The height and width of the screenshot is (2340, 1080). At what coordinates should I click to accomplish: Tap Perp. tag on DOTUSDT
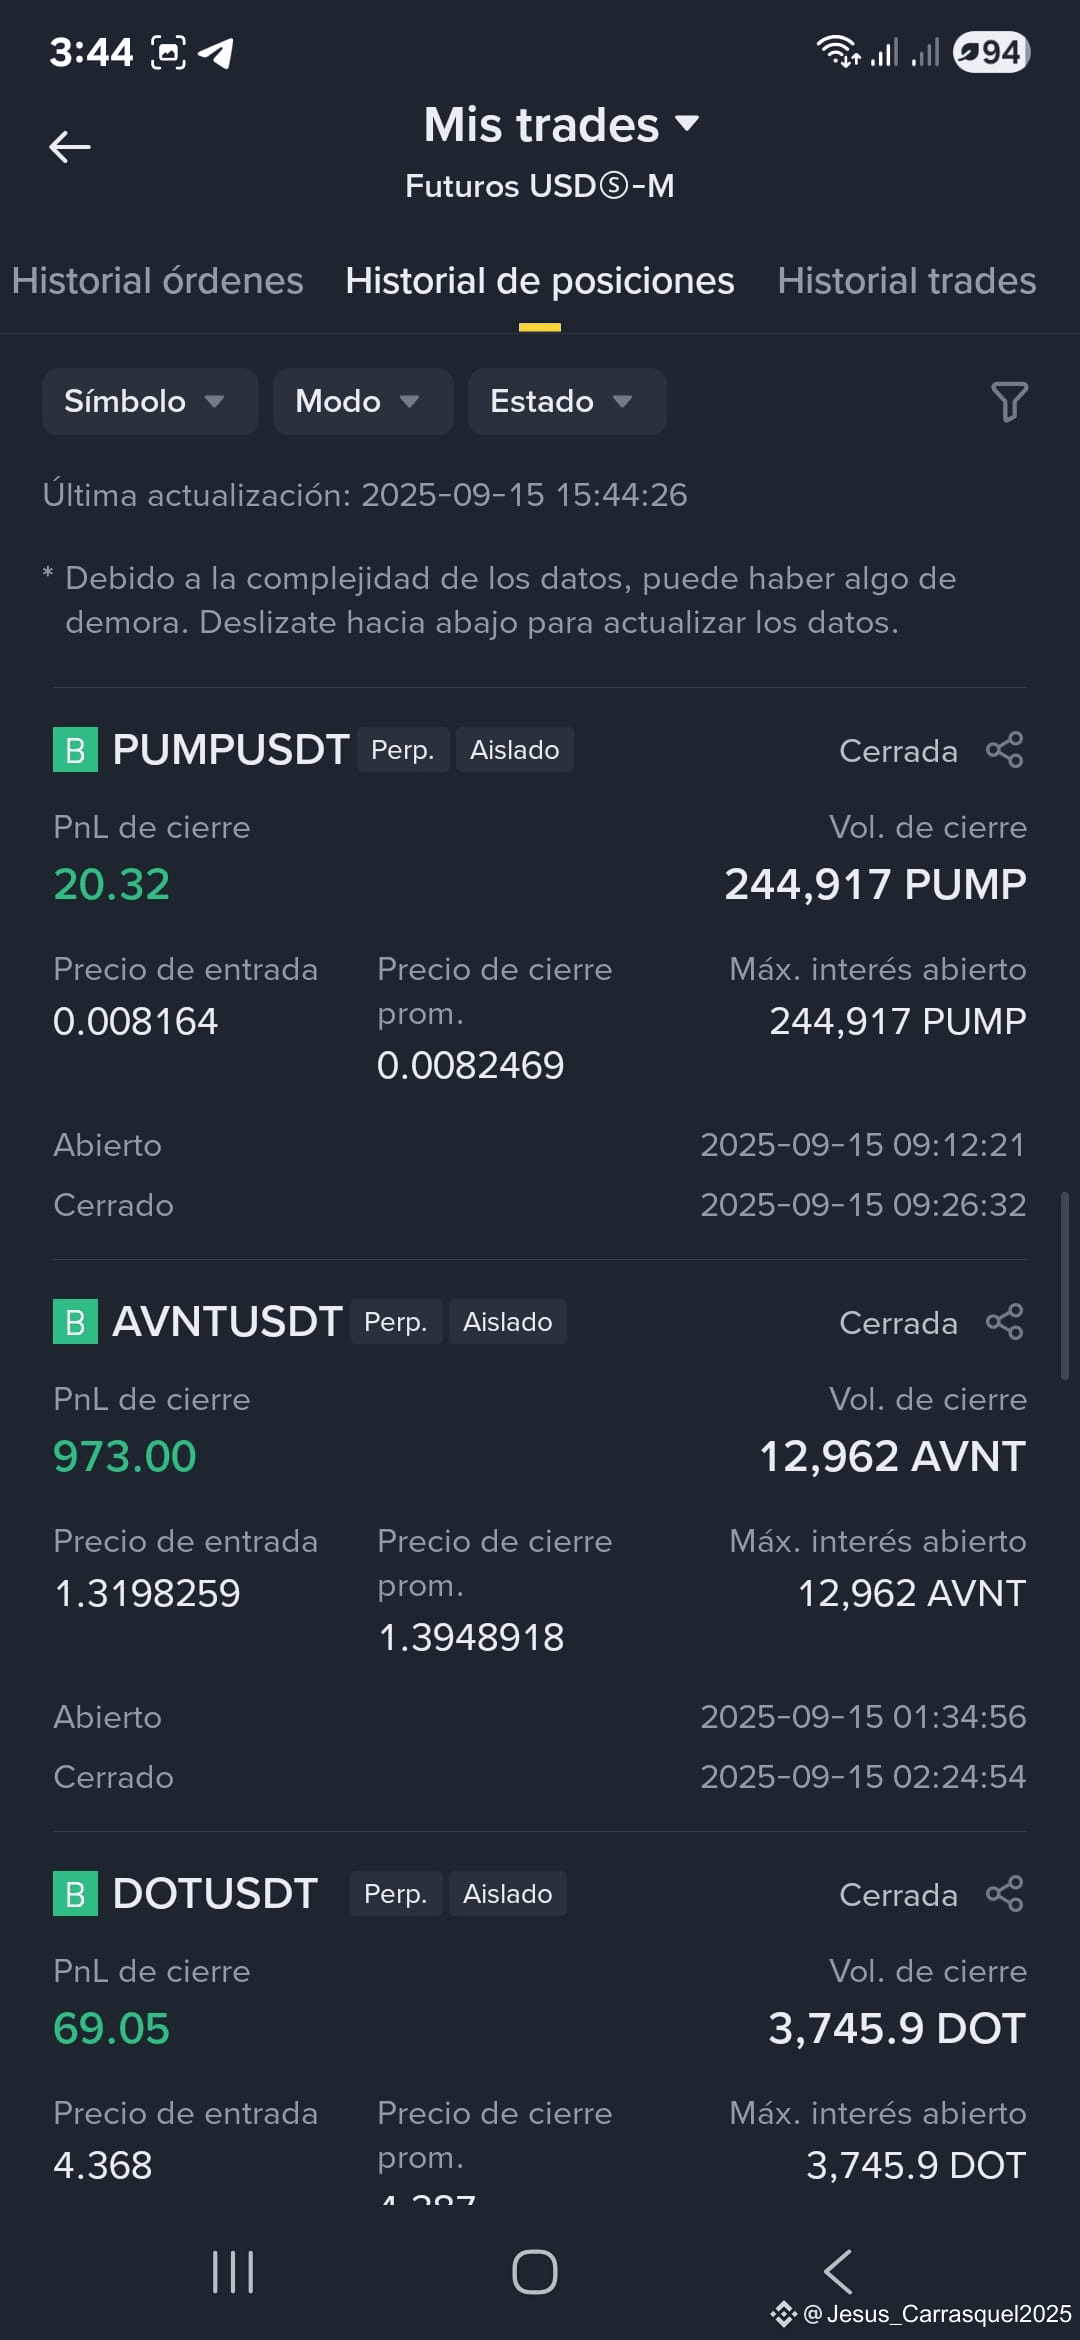(396, 1894)
